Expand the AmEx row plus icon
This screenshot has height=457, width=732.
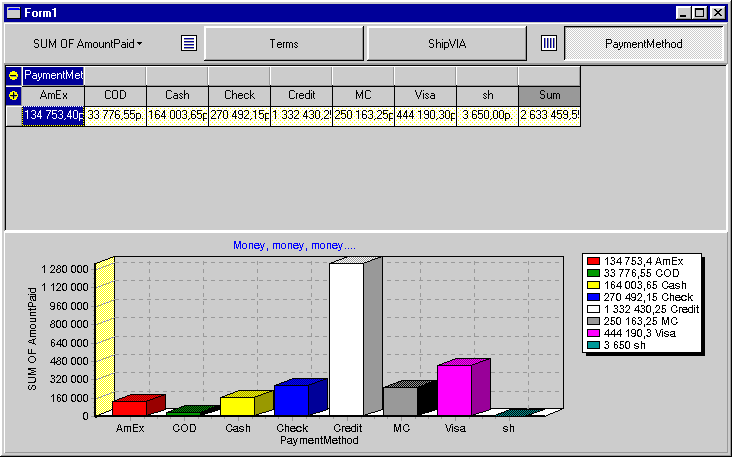tap(13, 95)
